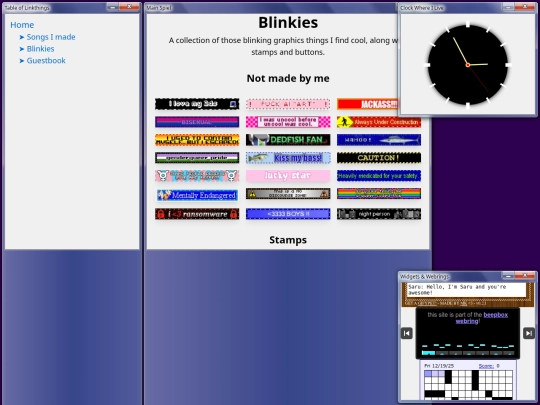
Task: Click the 'BISEXUAL' flag blinkie
Action: pos(197,122)
